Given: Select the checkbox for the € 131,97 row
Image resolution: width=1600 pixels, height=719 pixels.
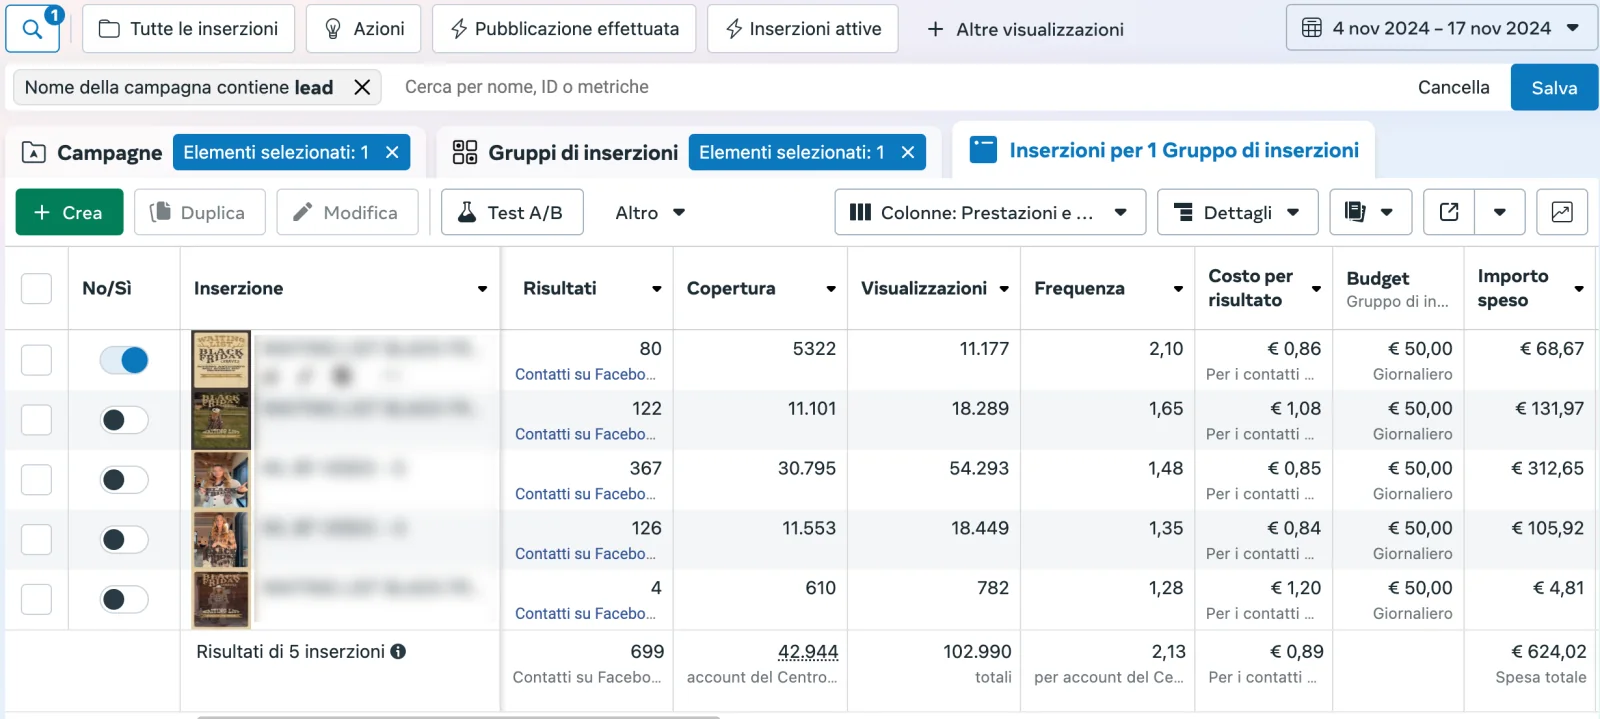Looking at the screenshot, I should click(x=36, y=420).
